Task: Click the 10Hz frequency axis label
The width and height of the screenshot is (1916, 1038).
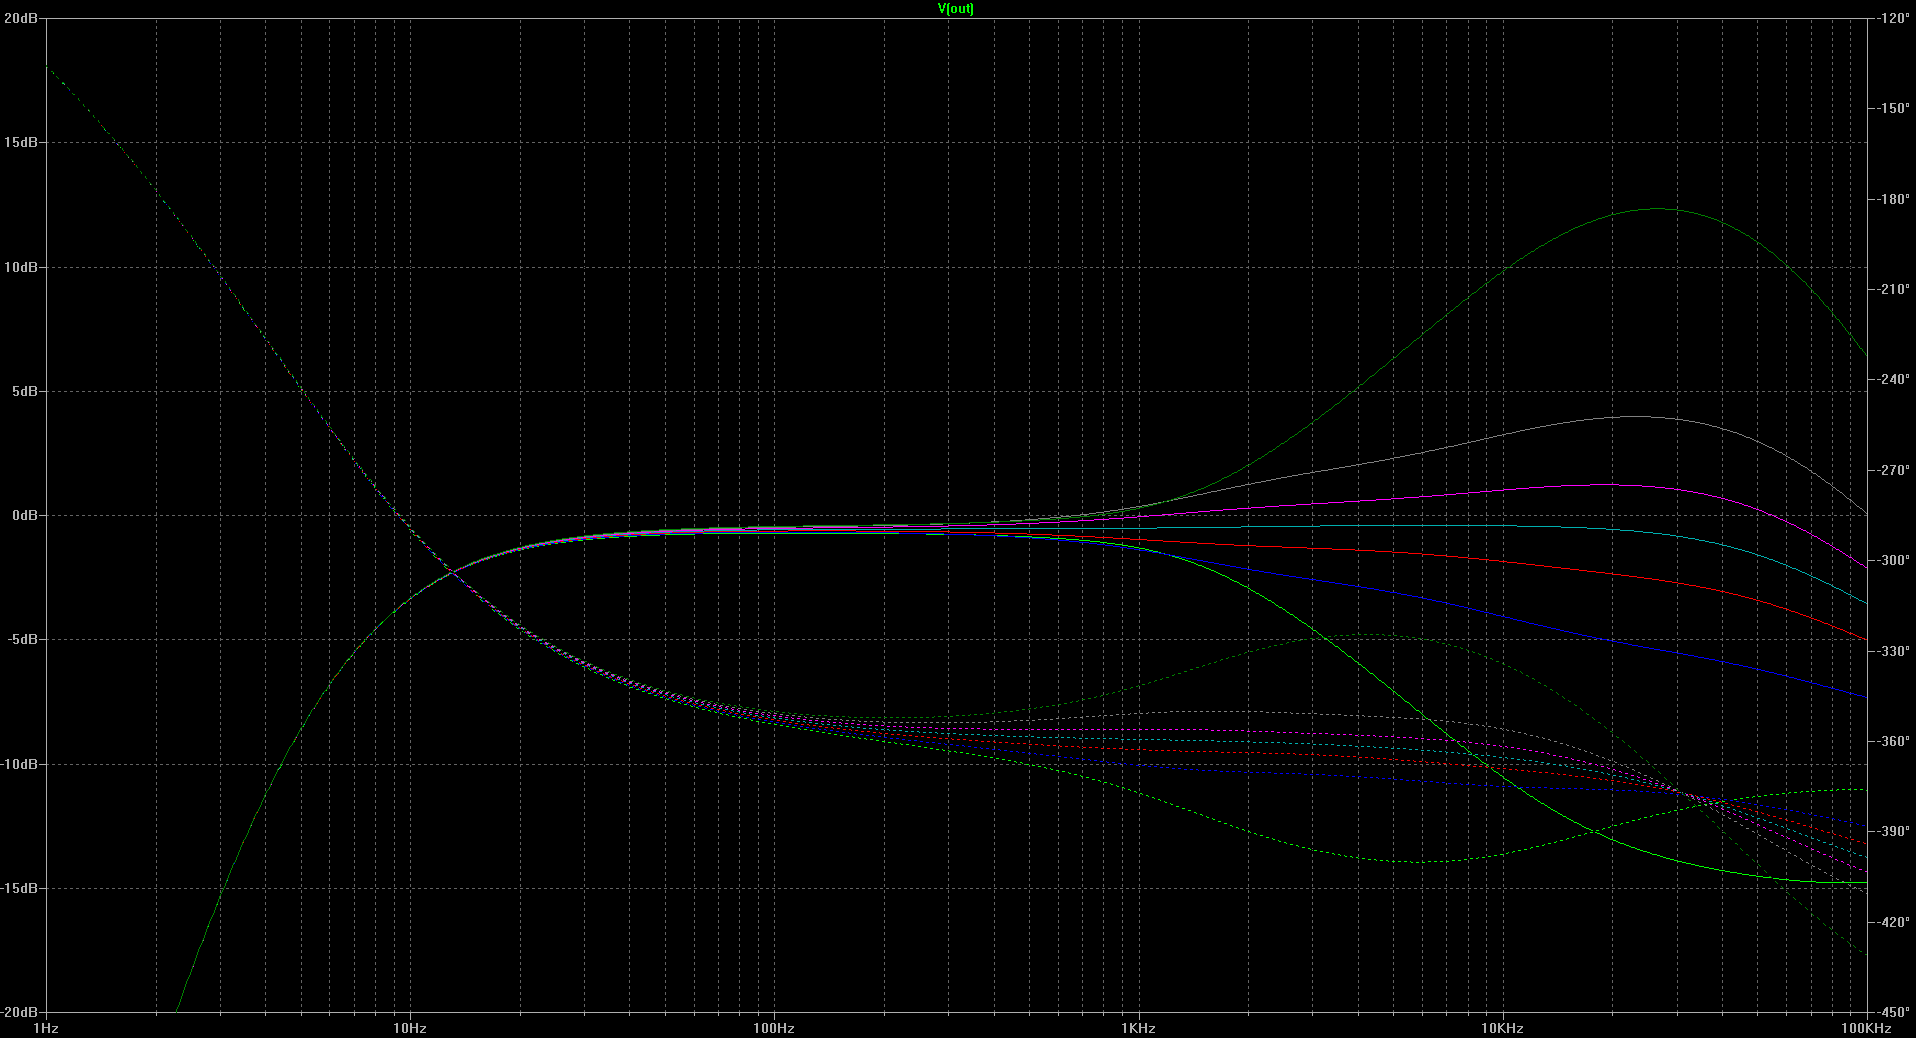Action: (410, 1028)
